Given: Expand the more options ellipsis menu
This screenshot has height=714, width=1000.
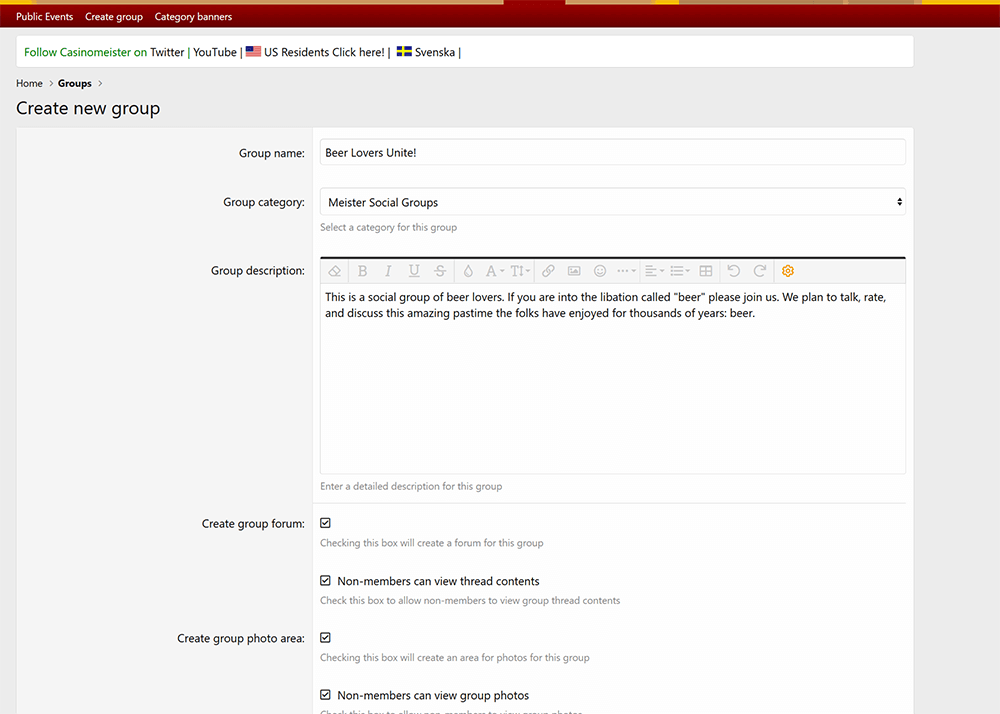Looking at the screenshot, I should pos(626,271).
